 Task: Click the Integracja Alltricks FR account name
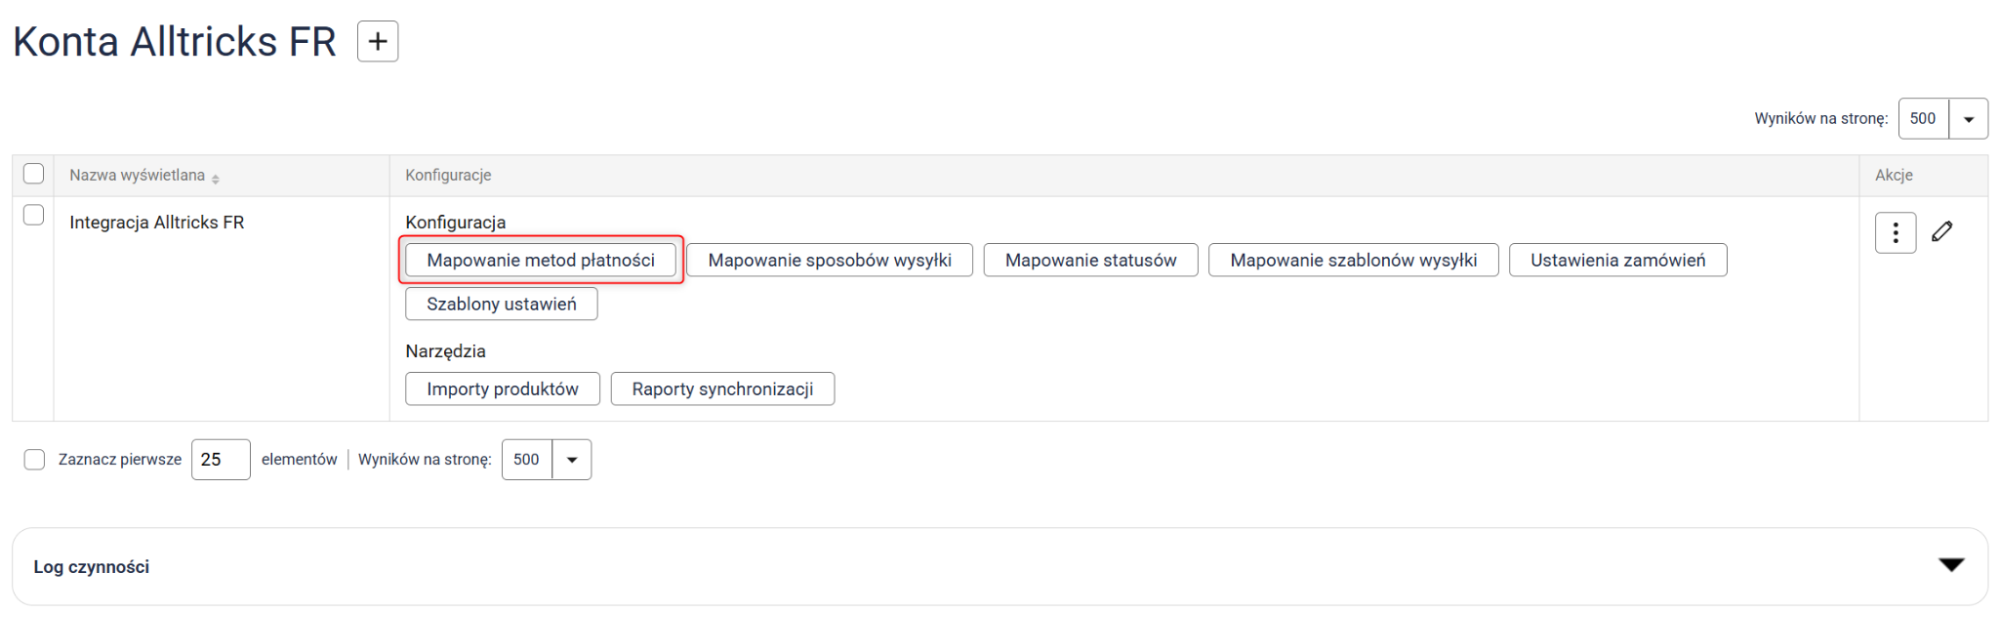[x=157, y=222]
